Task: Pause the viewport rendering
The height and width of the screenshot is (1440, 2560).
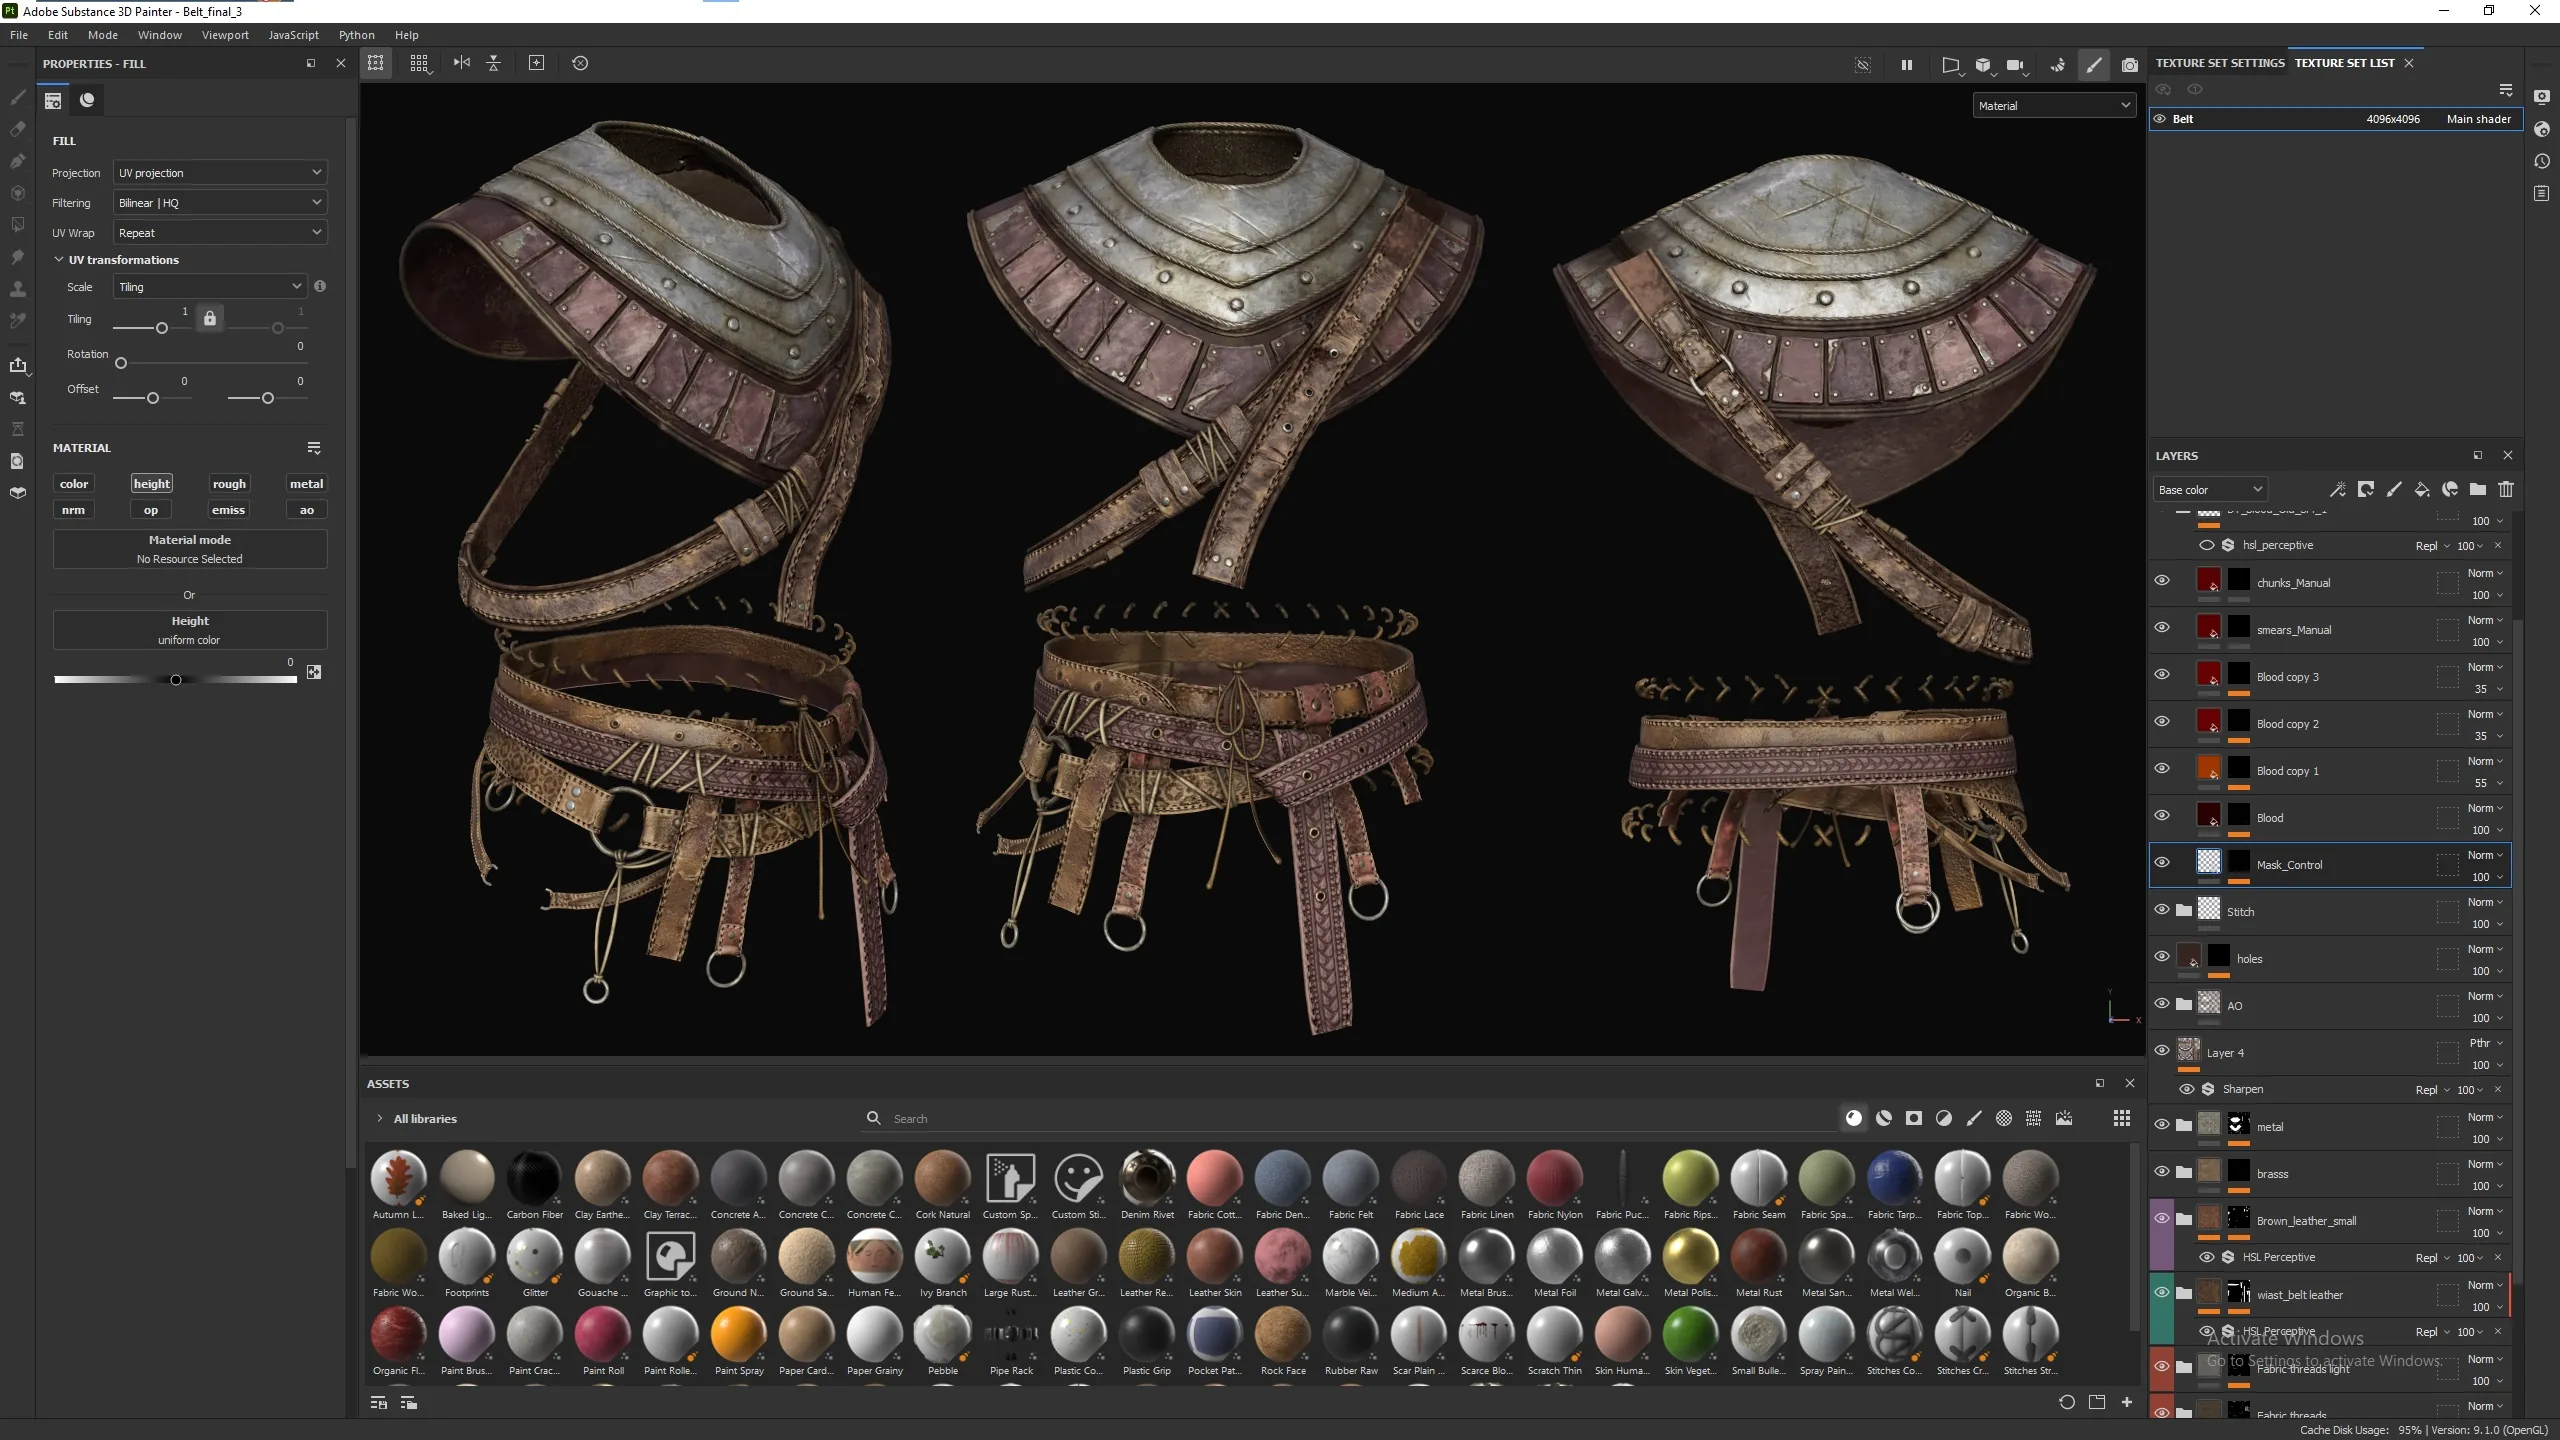Action: pos(1907,64)
